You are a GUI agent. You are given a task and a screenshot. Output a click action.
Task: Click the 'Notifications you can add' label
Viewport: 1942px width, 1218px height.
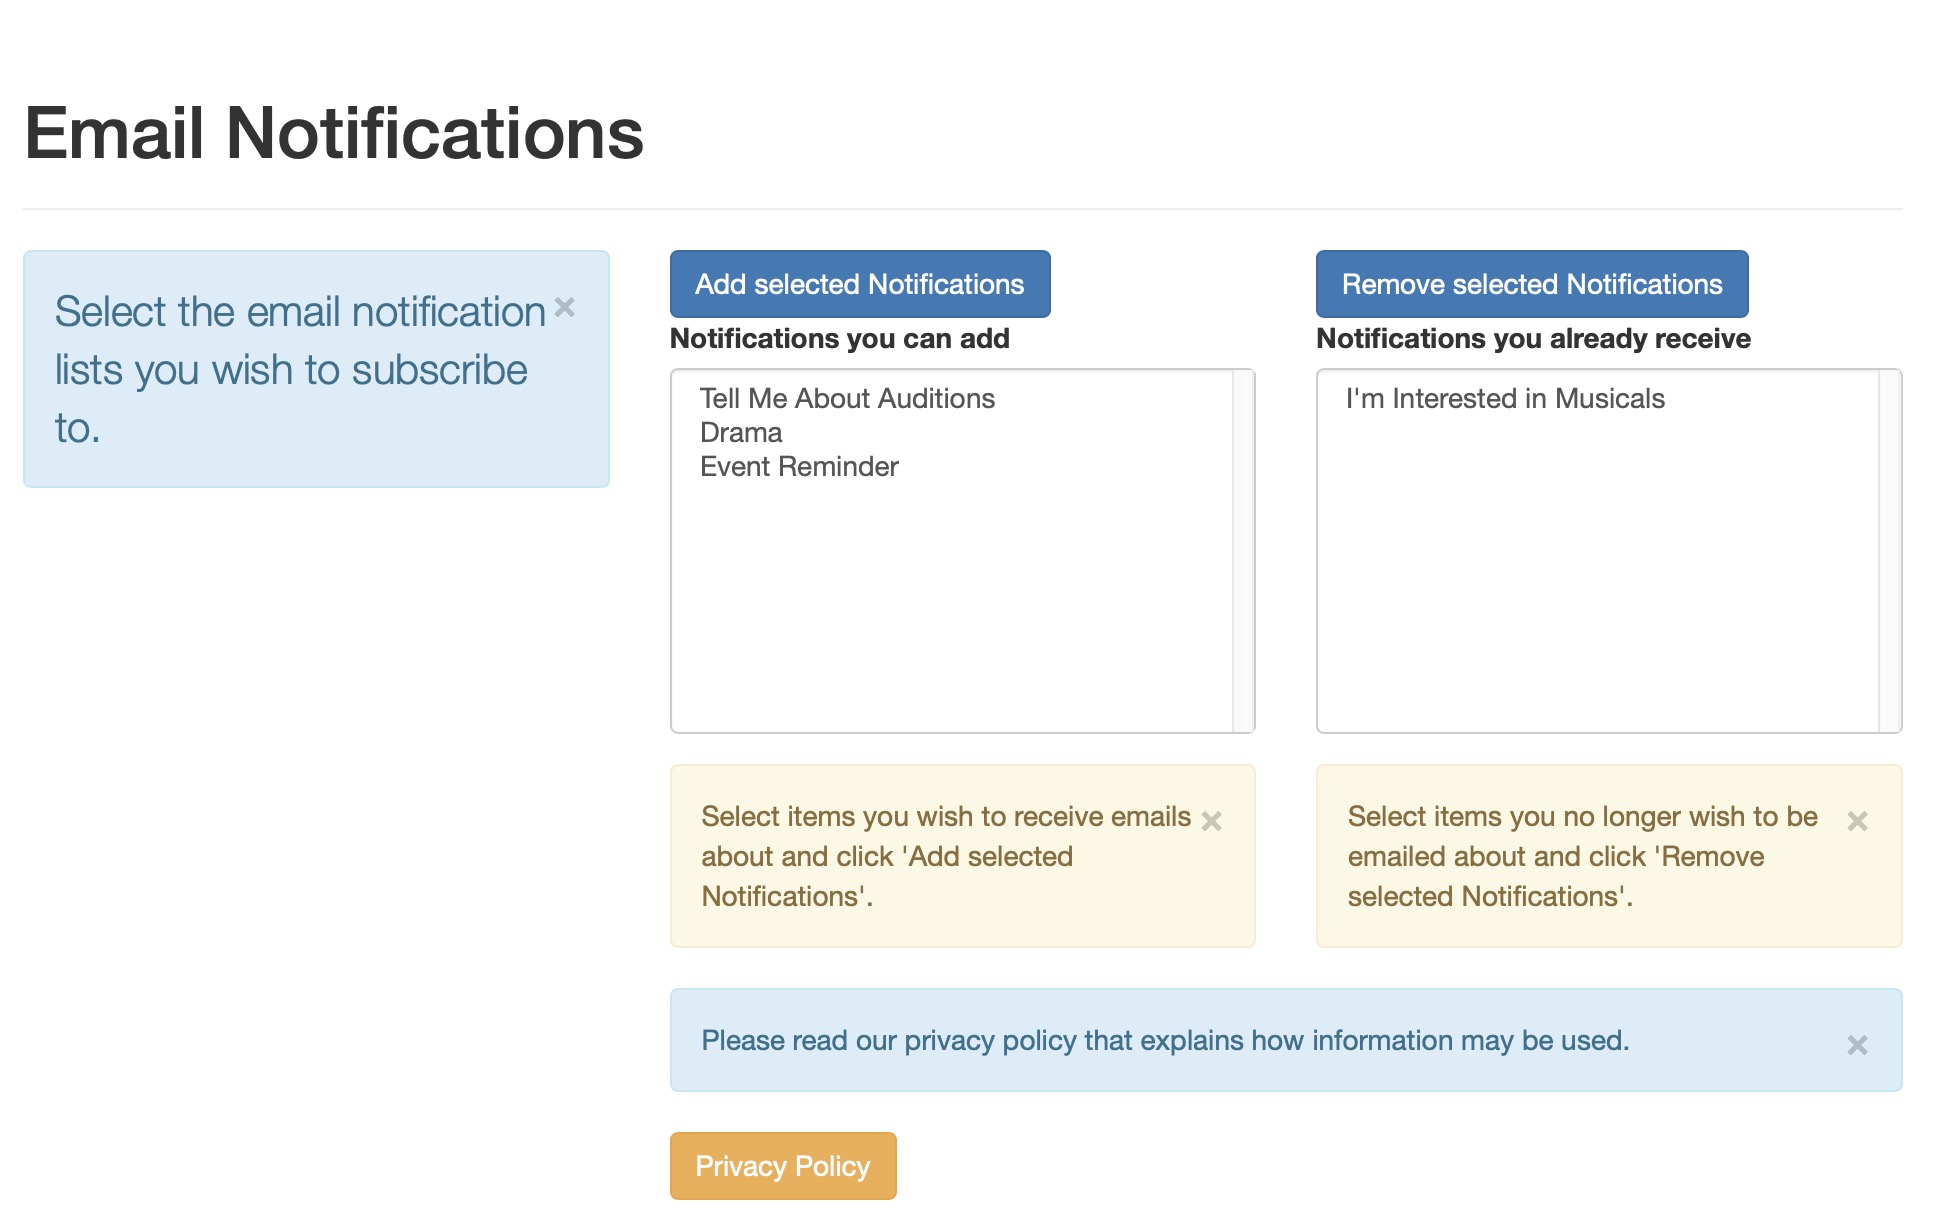click(840, 339)
